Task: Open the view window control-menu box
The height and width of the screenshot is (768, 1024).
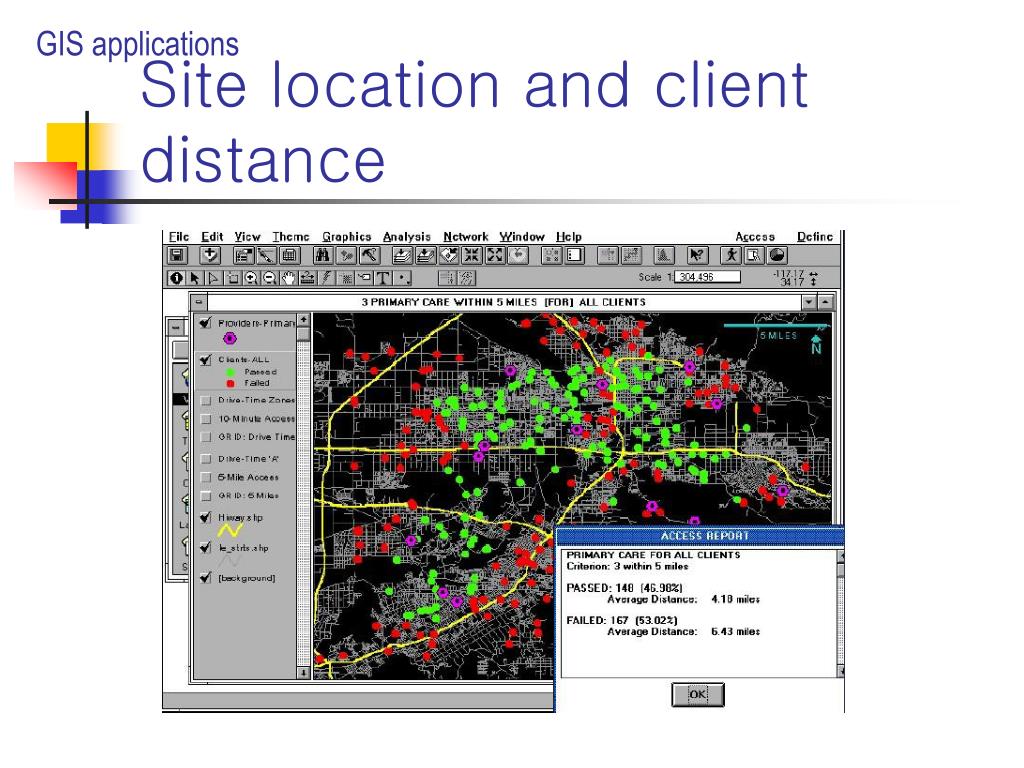Action: click(x=199, y=302)
